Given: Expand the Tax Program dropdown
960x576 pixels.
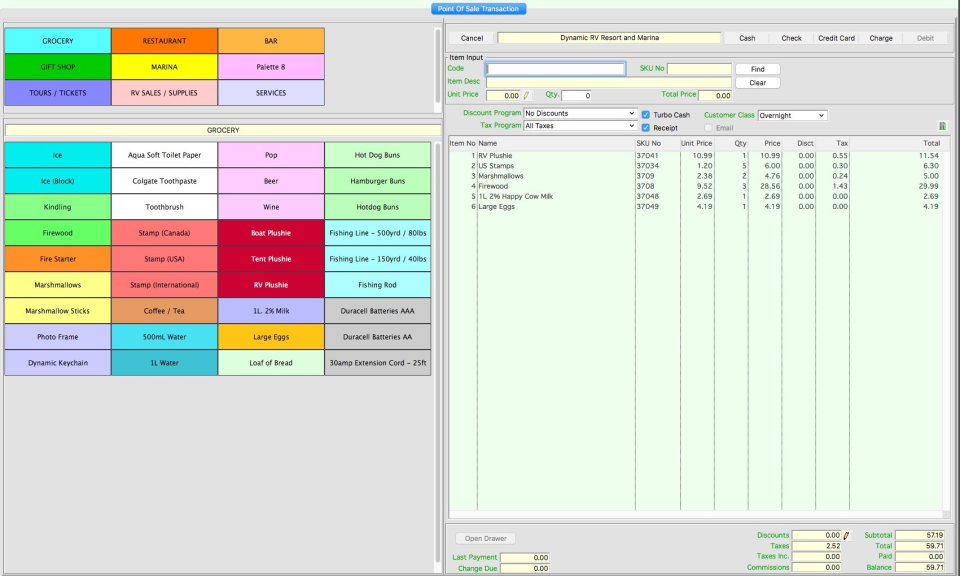Looking at the screenshot, I should coord(580,126).
